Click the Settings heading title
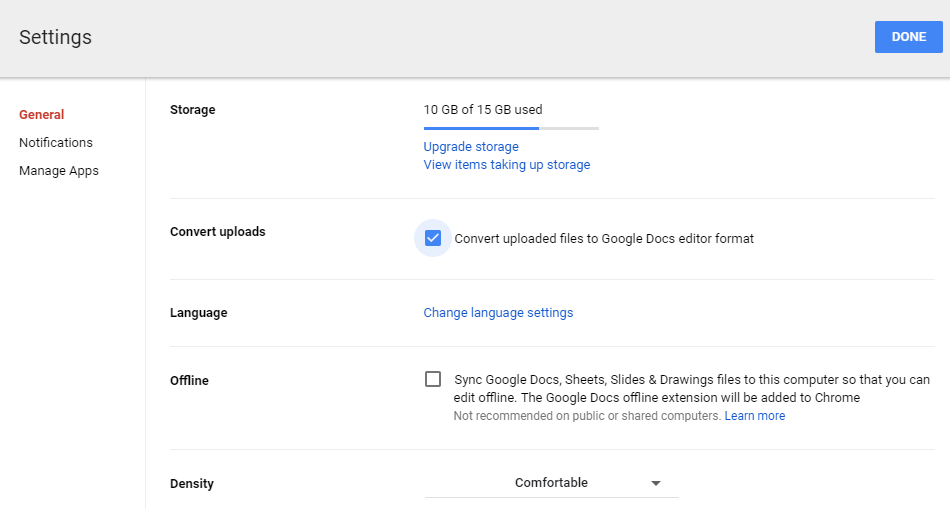This screenshot has height=509, width=950. coord(55,37)
